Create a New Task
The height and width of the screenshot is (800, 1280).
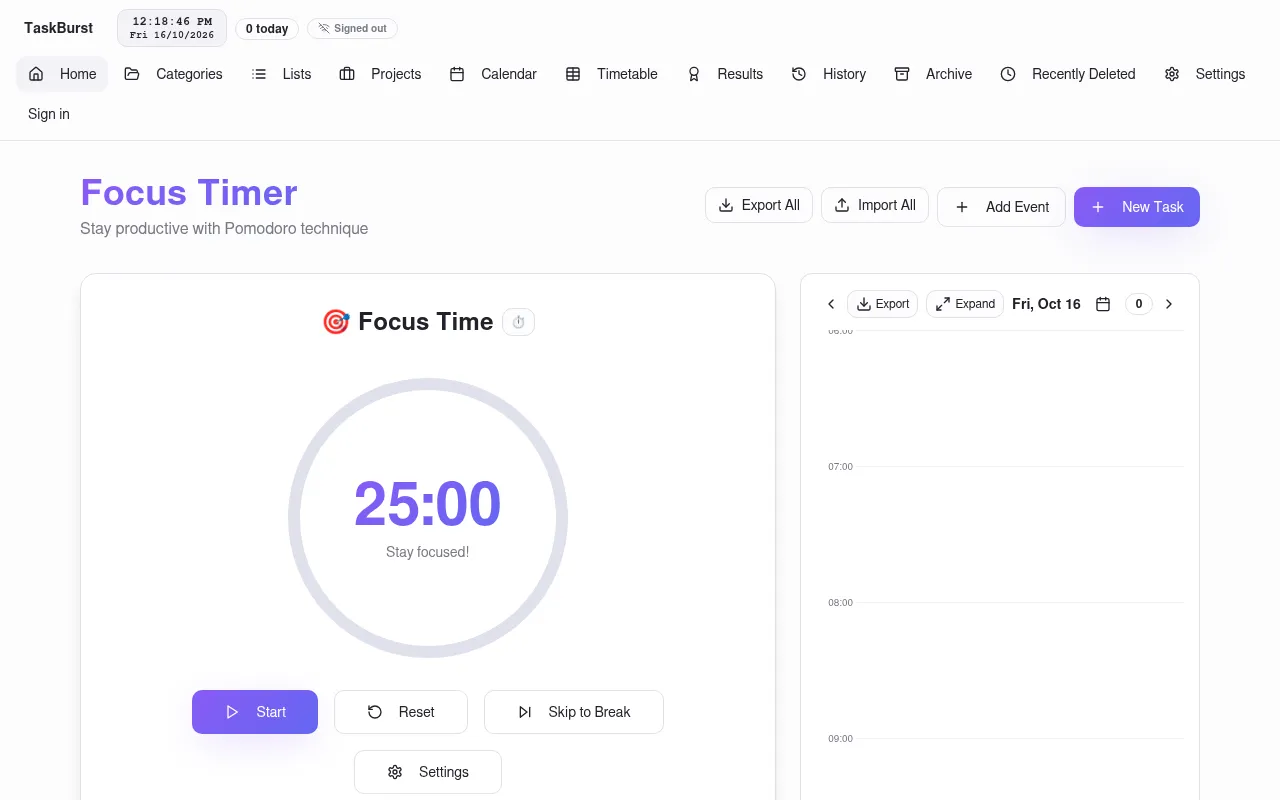tap(1137, 207)
